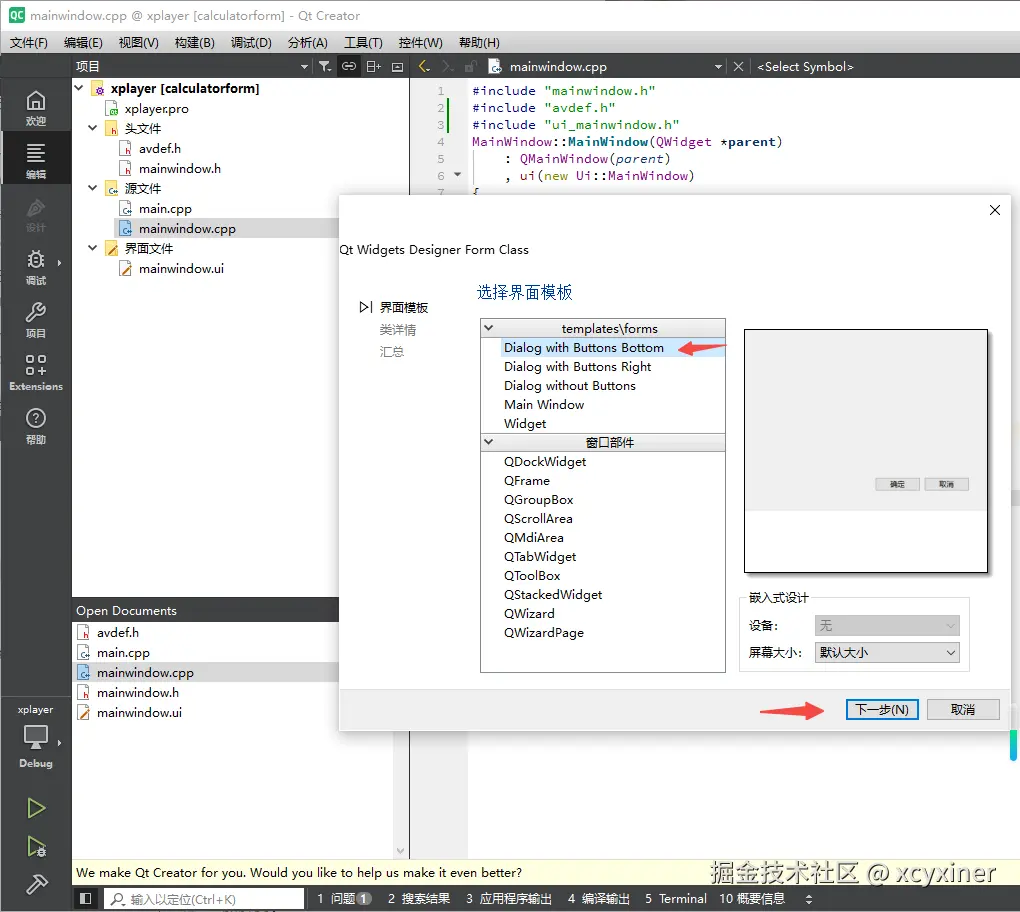Select Dialog with Buttons Bottom template
Screen dimensions: 1020x912
(x=584, y=347)
